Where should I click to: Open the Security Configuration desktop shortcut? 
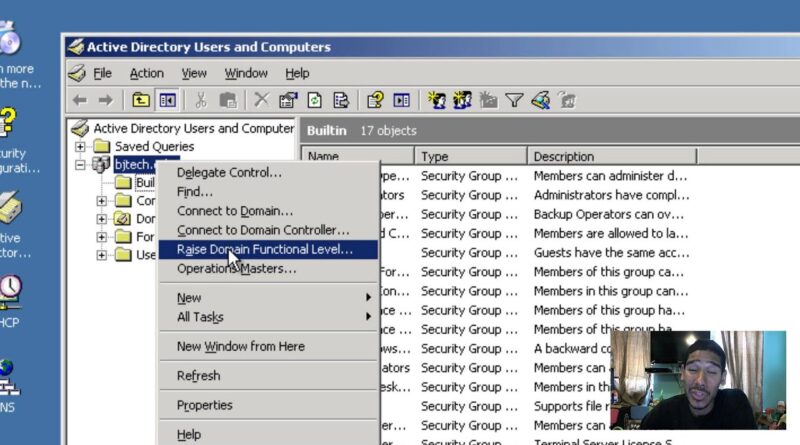coord(9,121)
